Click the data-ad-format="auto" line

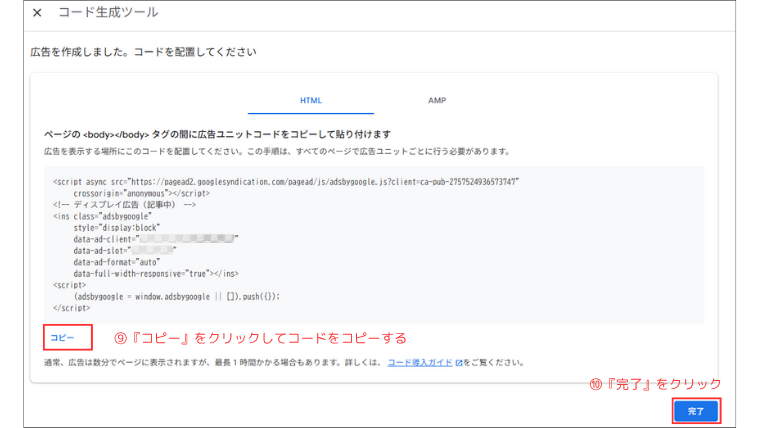[117, 262]
